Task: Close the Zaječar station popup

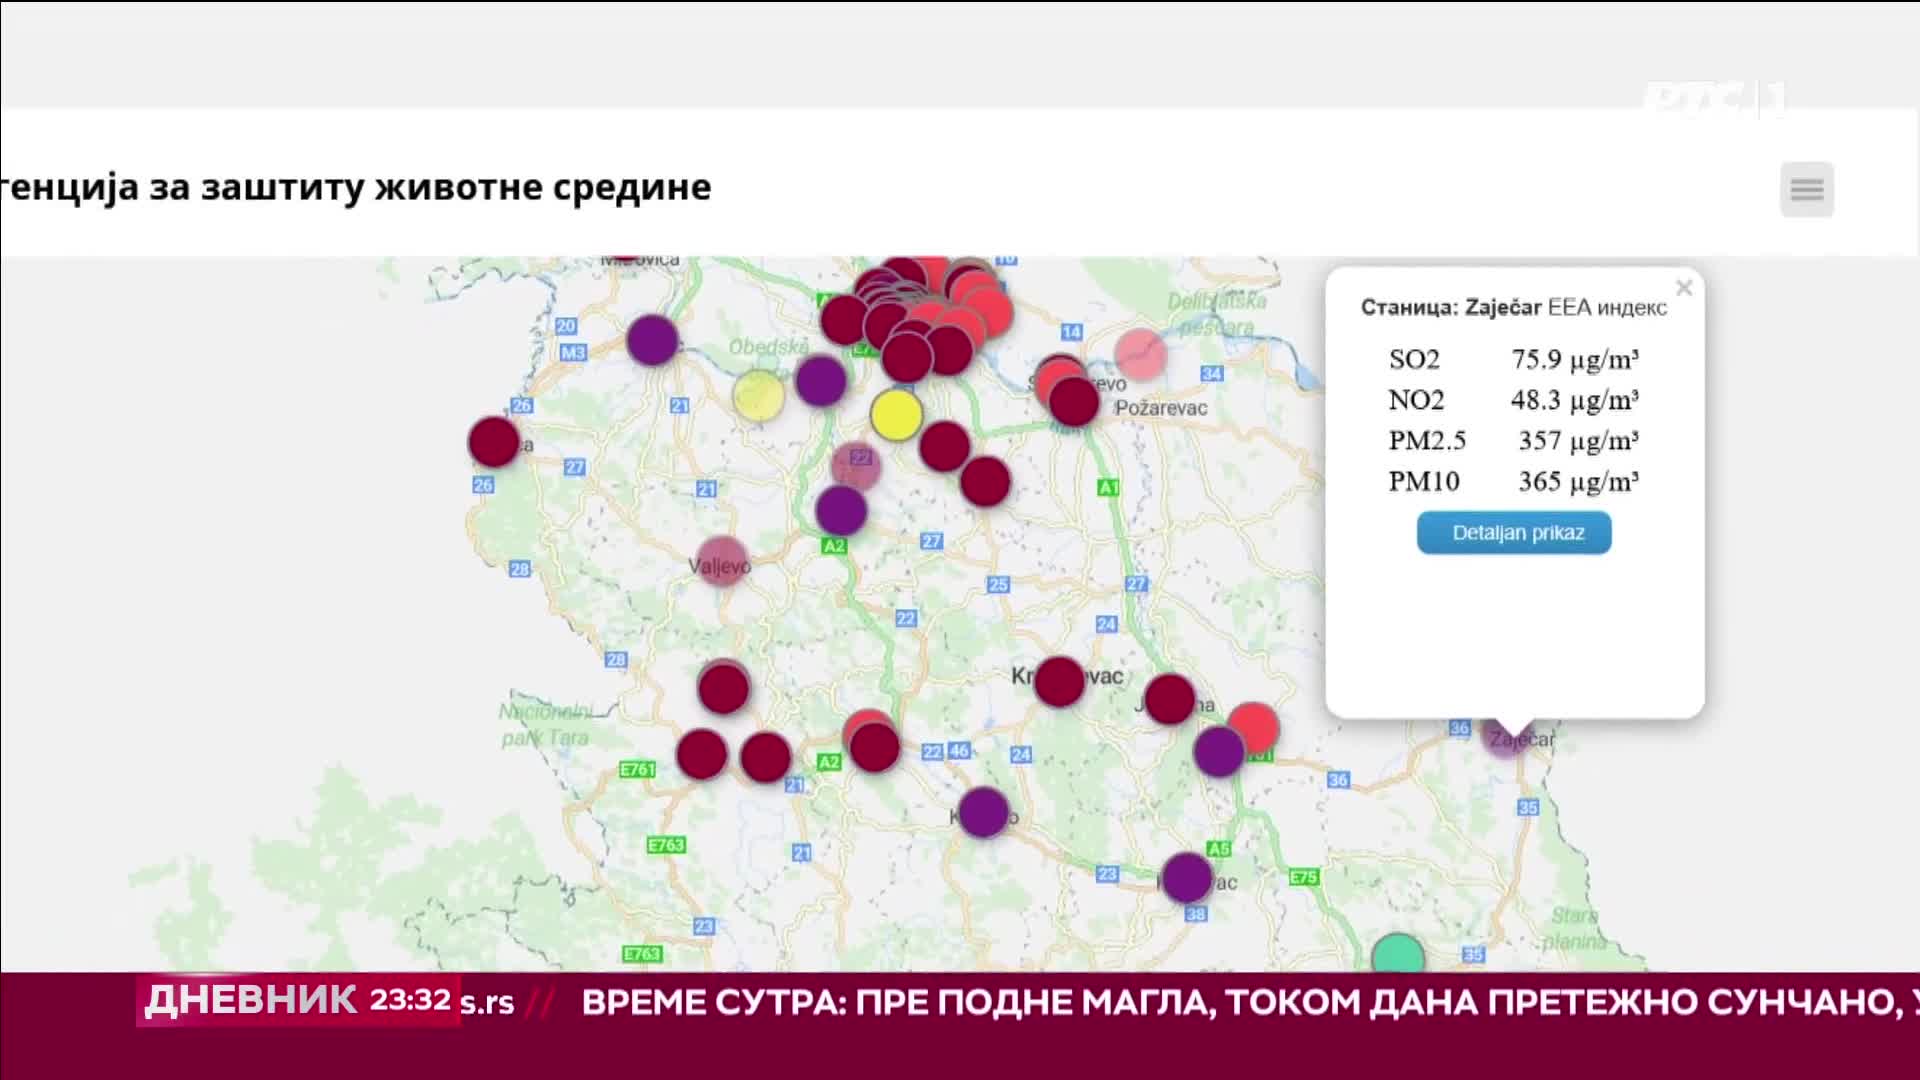Action: [1684, 288]
